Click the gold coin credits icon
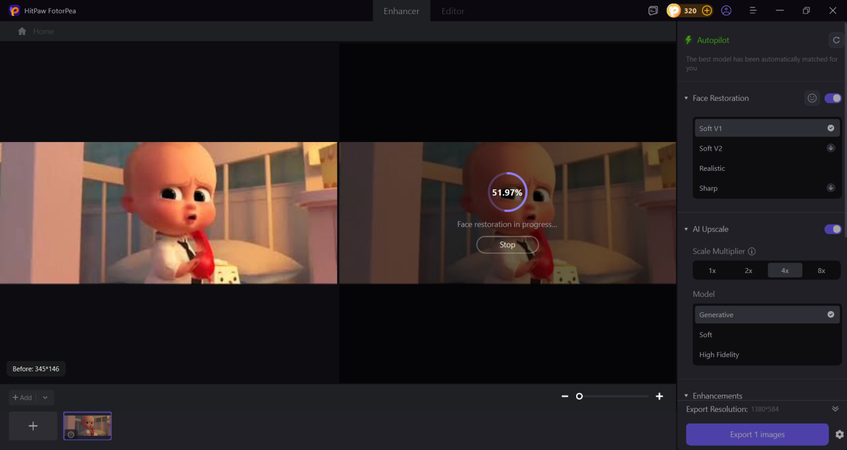The width and height of the screenshot is (847, 450). 674,11
